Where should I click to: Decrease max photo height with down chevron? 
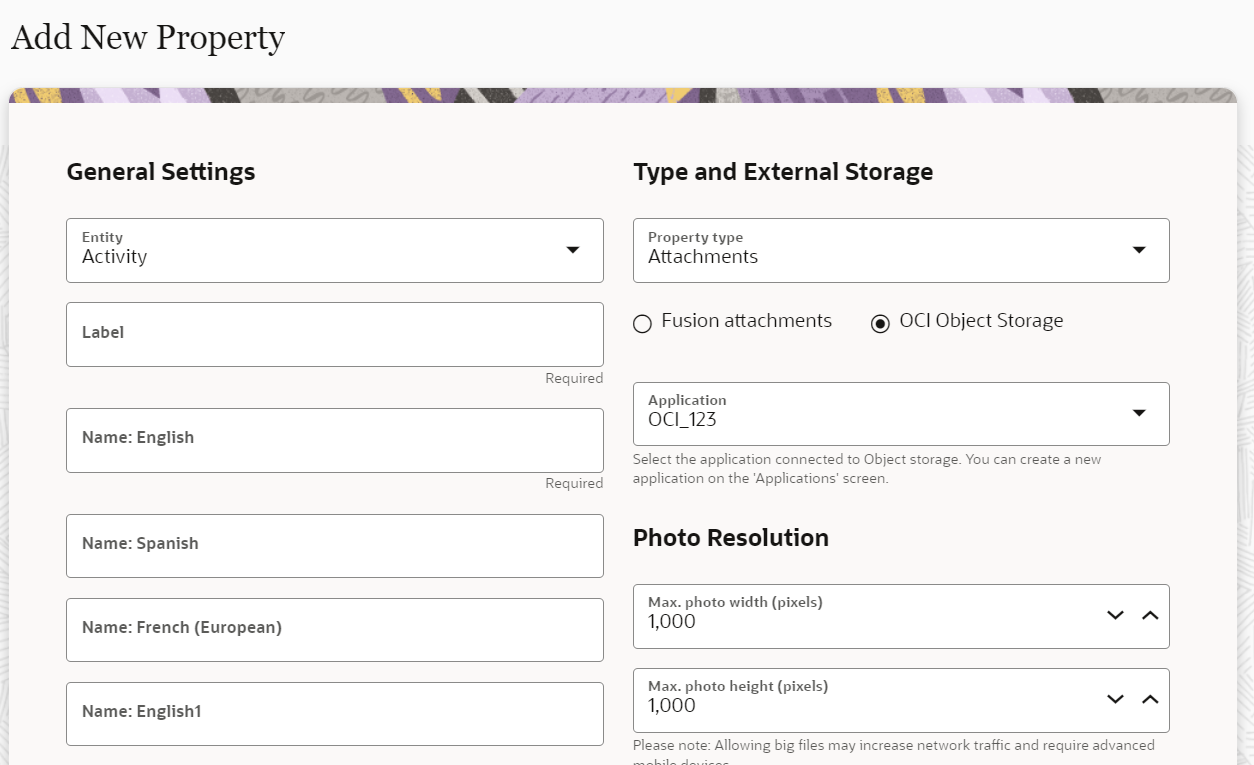click(1116, 699)
